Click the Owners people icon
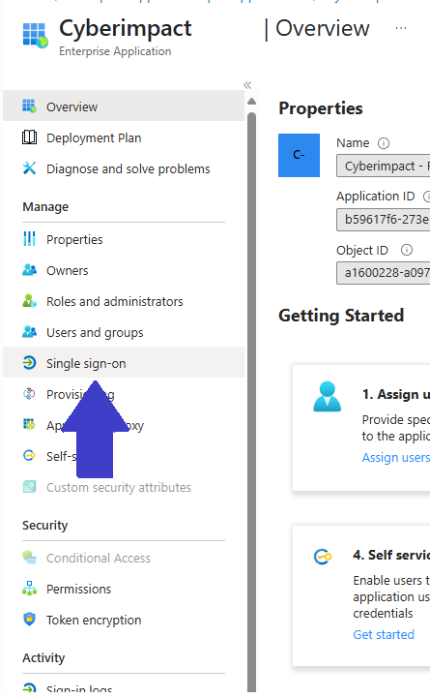Image resolution: width=430 pixels, height=693 pixels. (29, 270)
